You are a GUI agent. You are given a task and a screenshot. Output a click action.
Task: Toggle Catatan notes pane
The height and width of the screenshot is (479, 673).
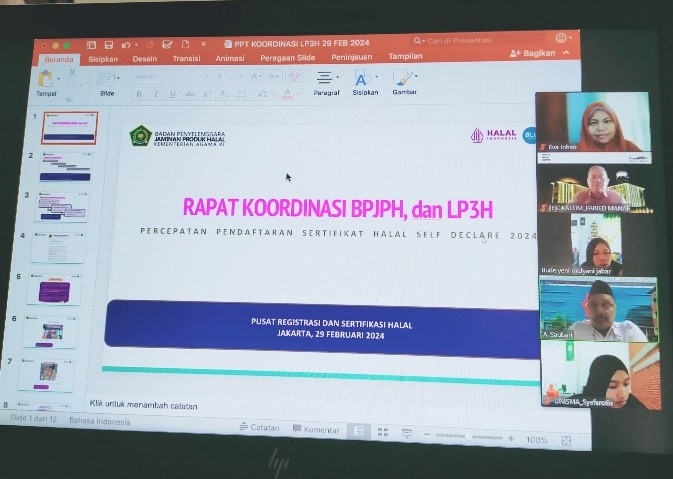[259, 427]
